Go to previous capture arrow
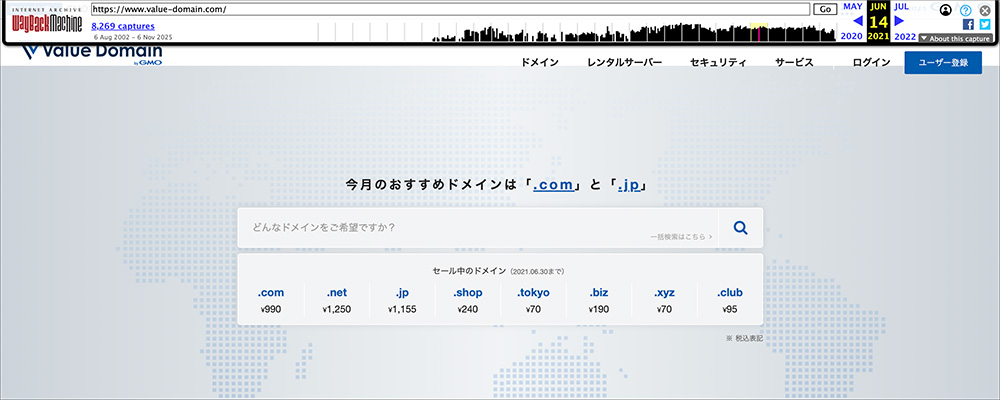 (857, 21)
